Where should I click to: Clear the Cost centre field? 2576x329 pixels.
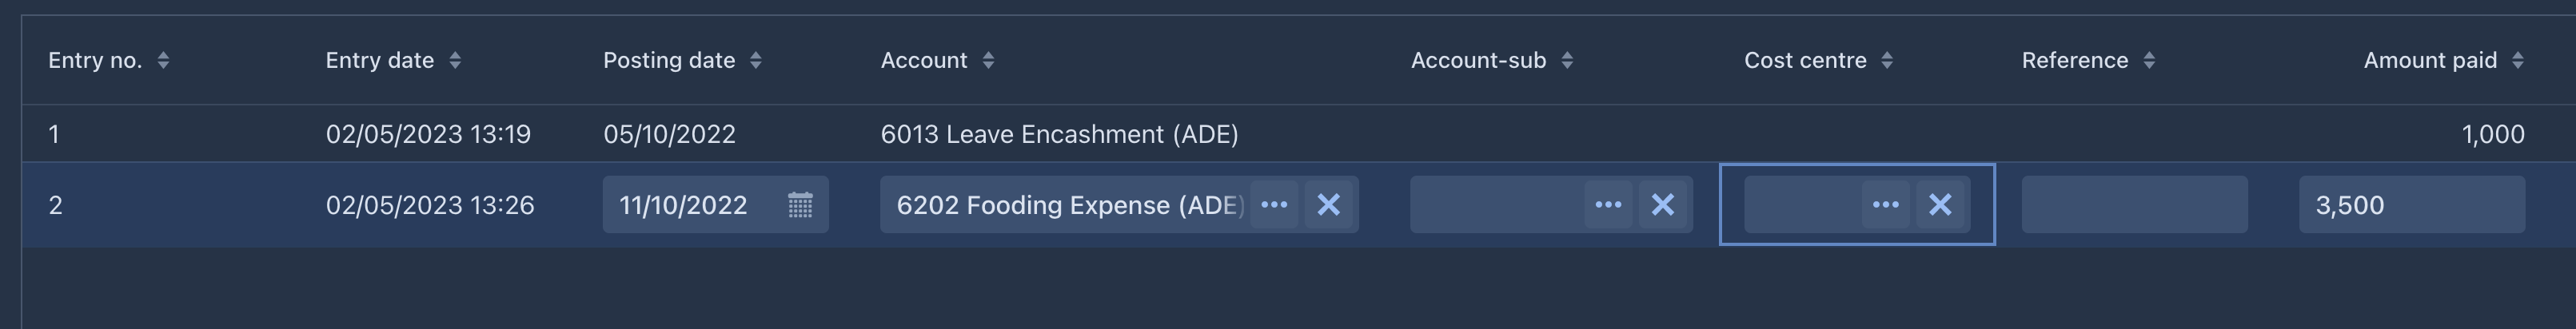[1940, 205]
